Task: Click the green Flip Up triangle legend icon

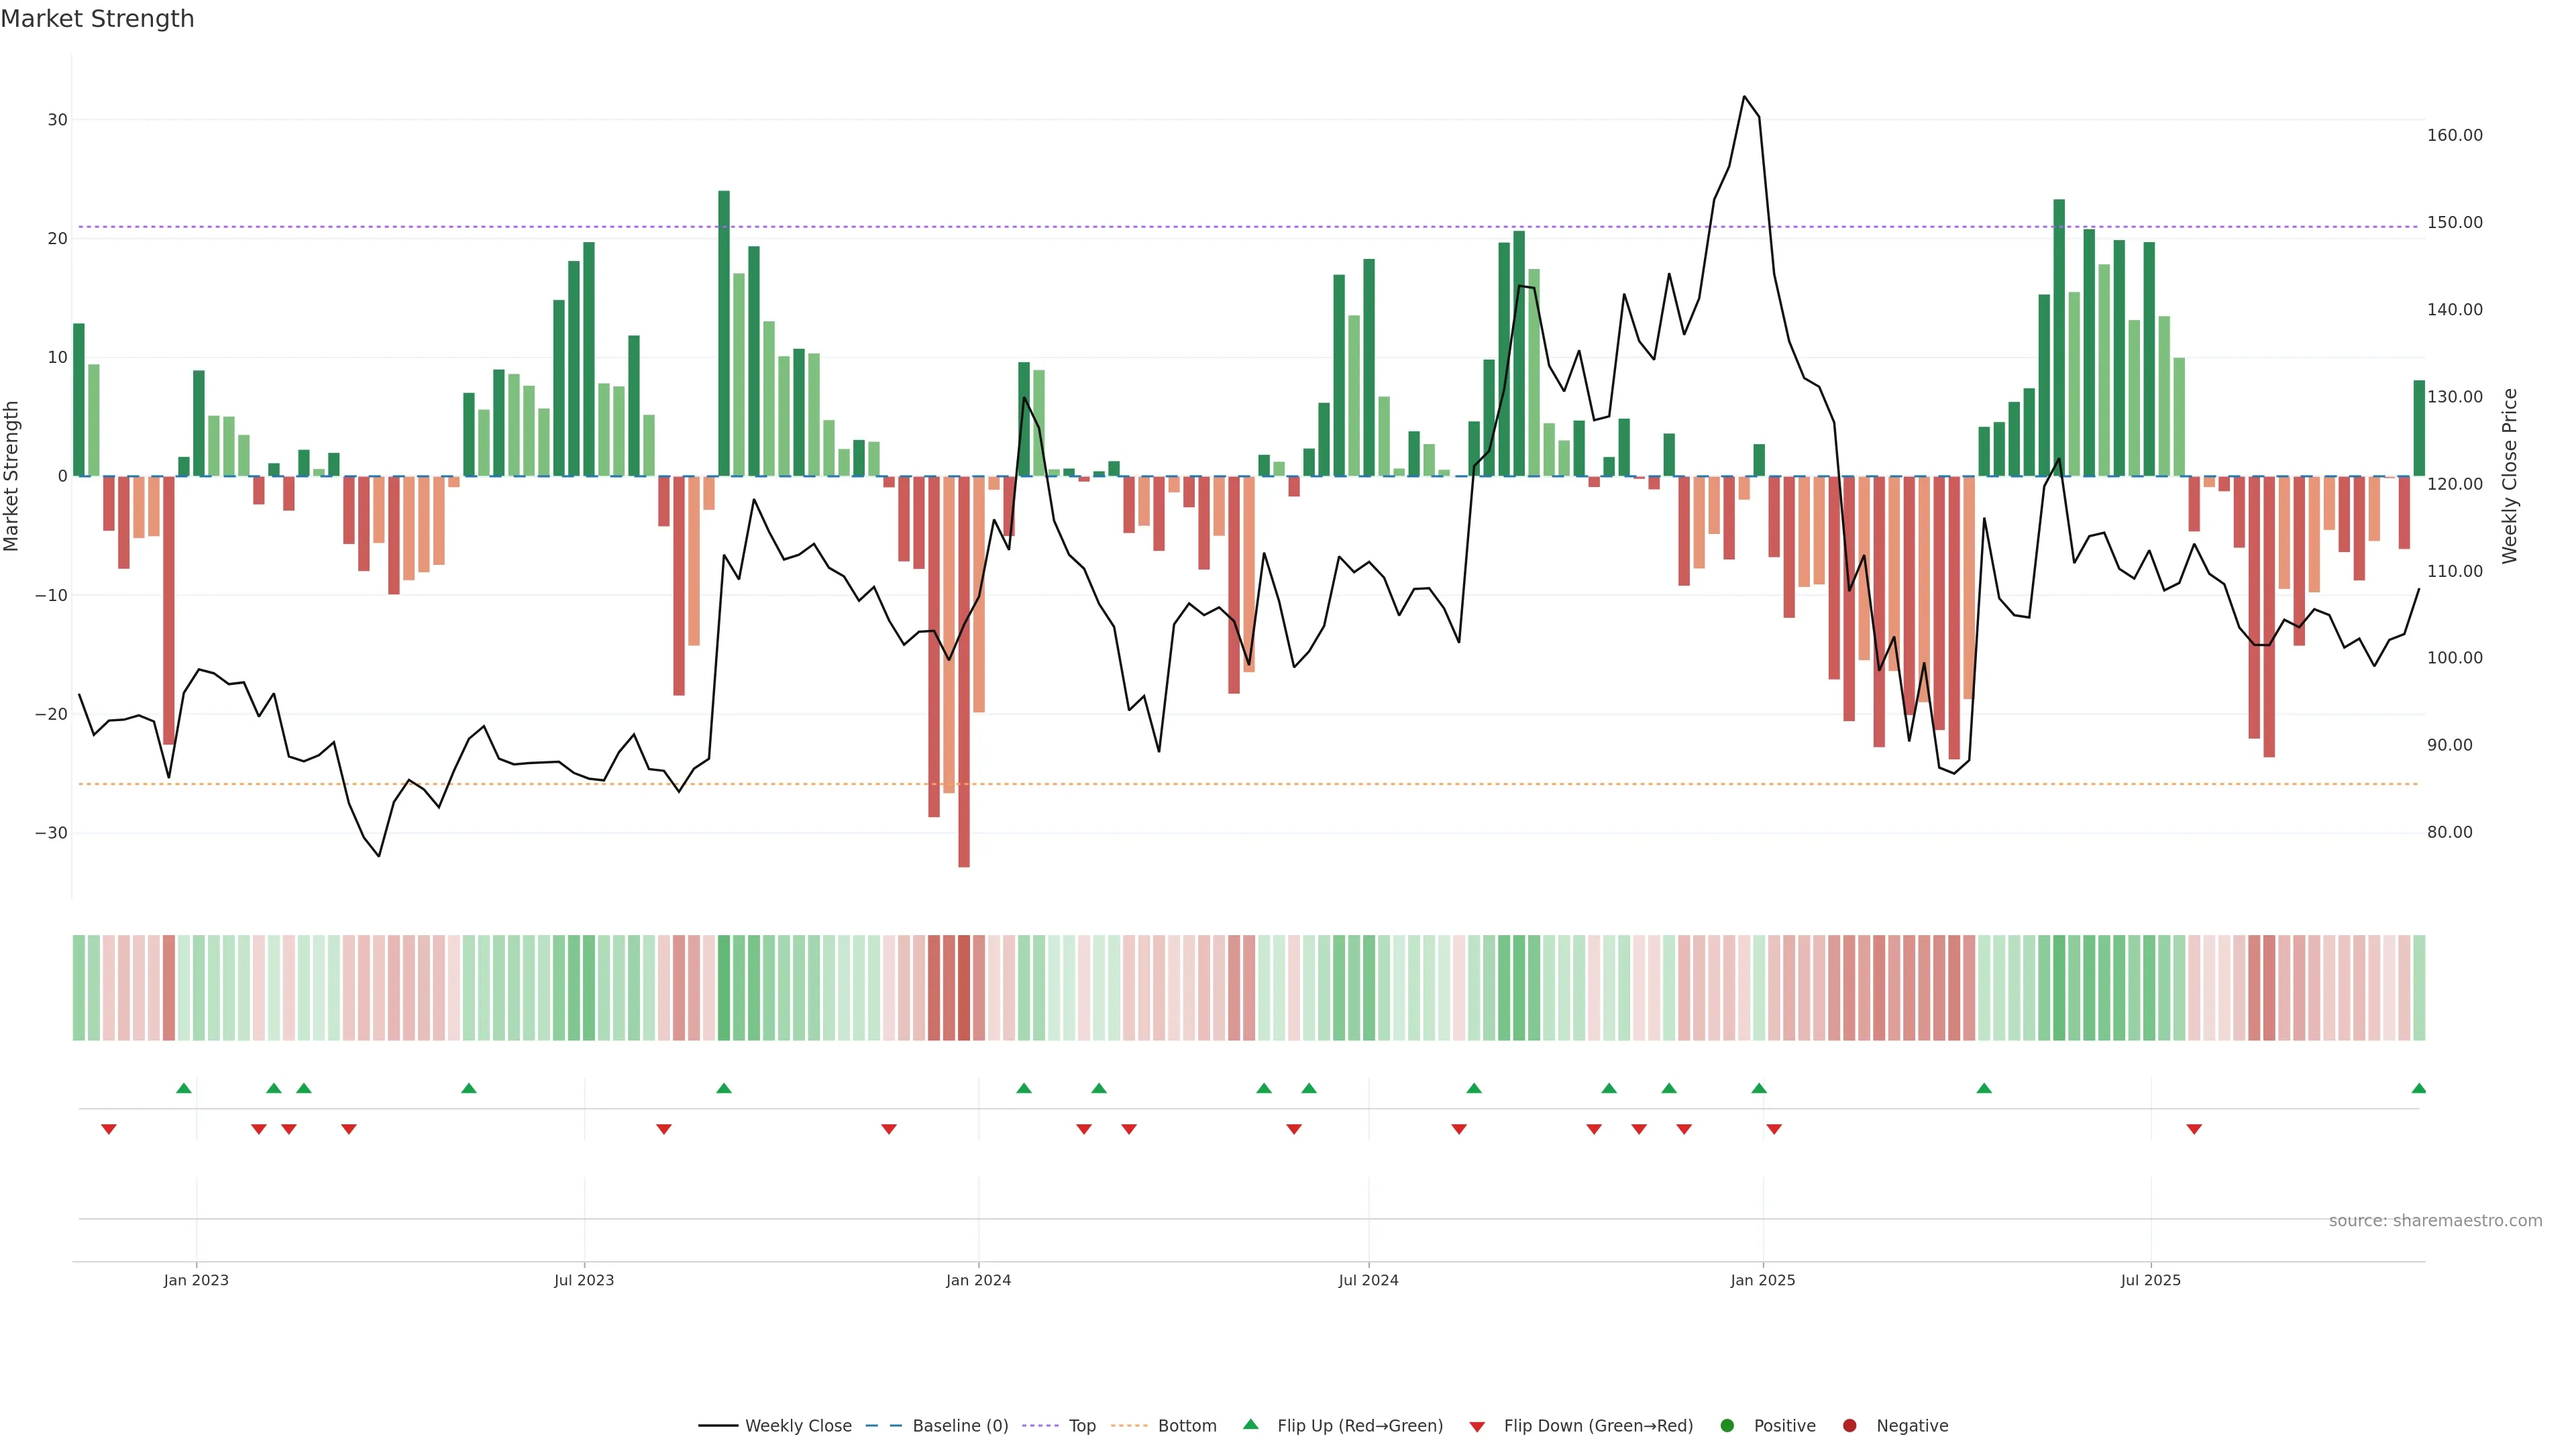Action: [x=1250, y=1424]
